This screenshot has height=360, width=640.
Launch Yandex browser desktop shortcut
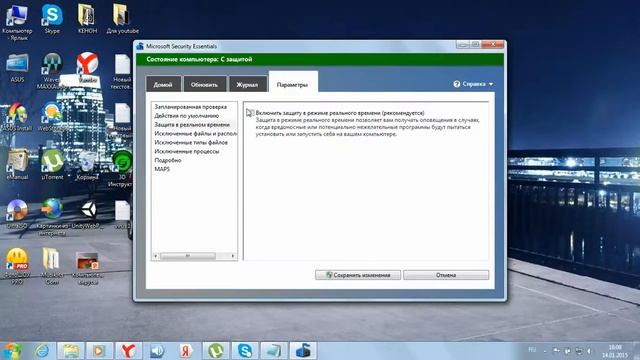pyautogui.click(x=87, y=67)
